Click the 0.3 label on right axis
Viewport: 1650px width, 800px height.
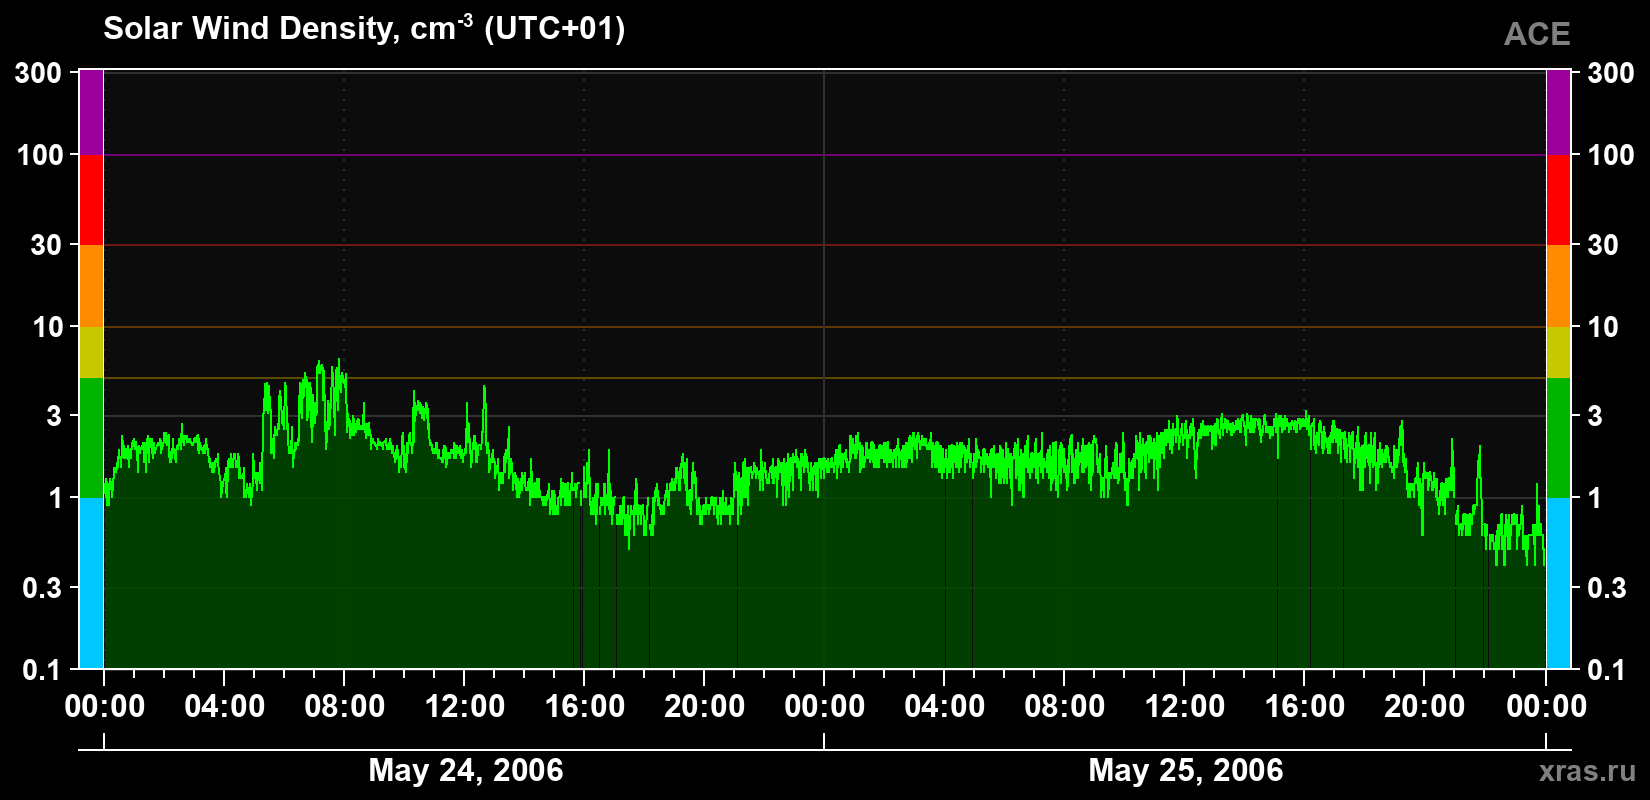pyautogui.click(x=1607, y=588)
